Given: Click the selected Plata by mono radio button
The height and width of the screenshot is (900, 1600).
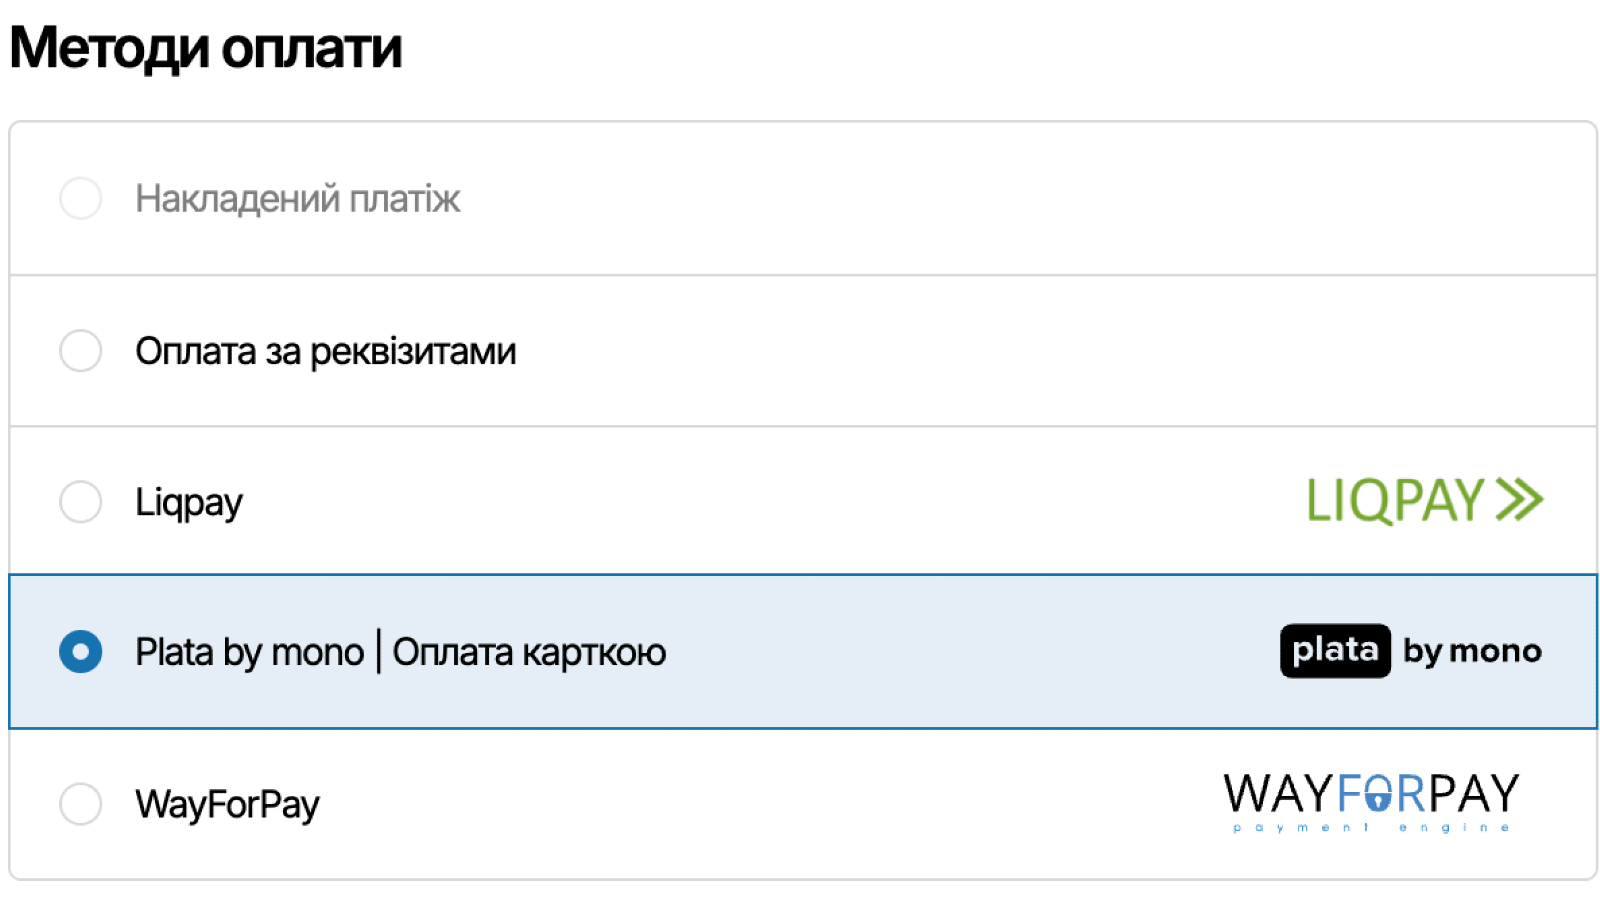Looking at the screenshot, I should [81, 652].
